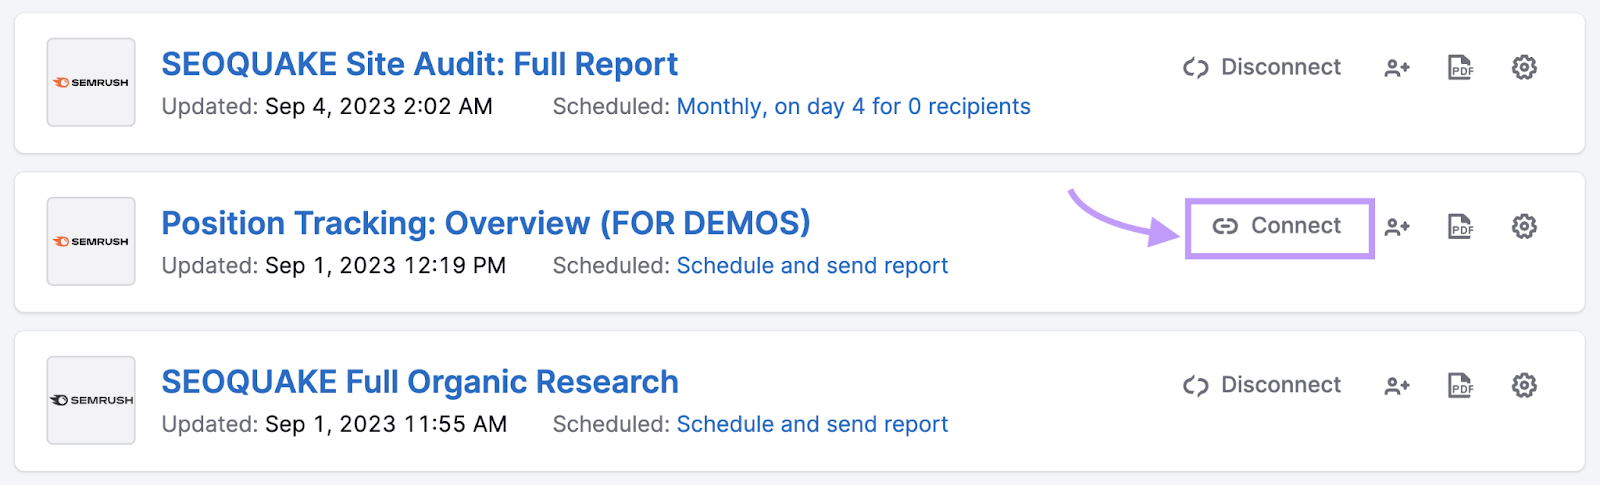
Task: Open settings gear for Full Organic Research report
Action: 1524,385
